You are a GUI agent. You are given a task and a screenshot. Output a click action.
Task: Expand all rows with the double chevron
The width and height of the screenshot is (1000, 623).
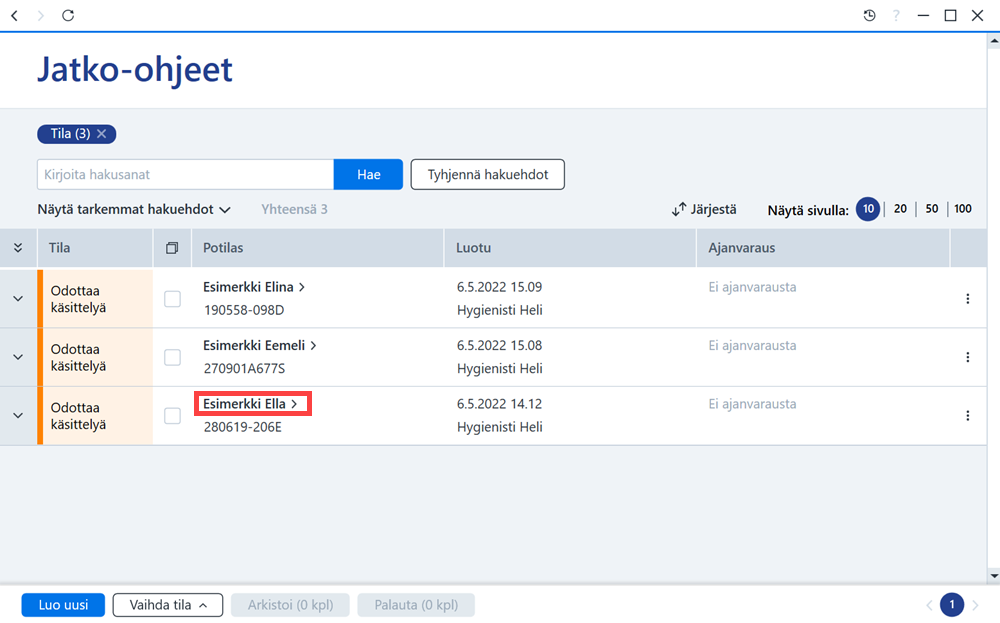pyautogui.click(x=18, y=248)
